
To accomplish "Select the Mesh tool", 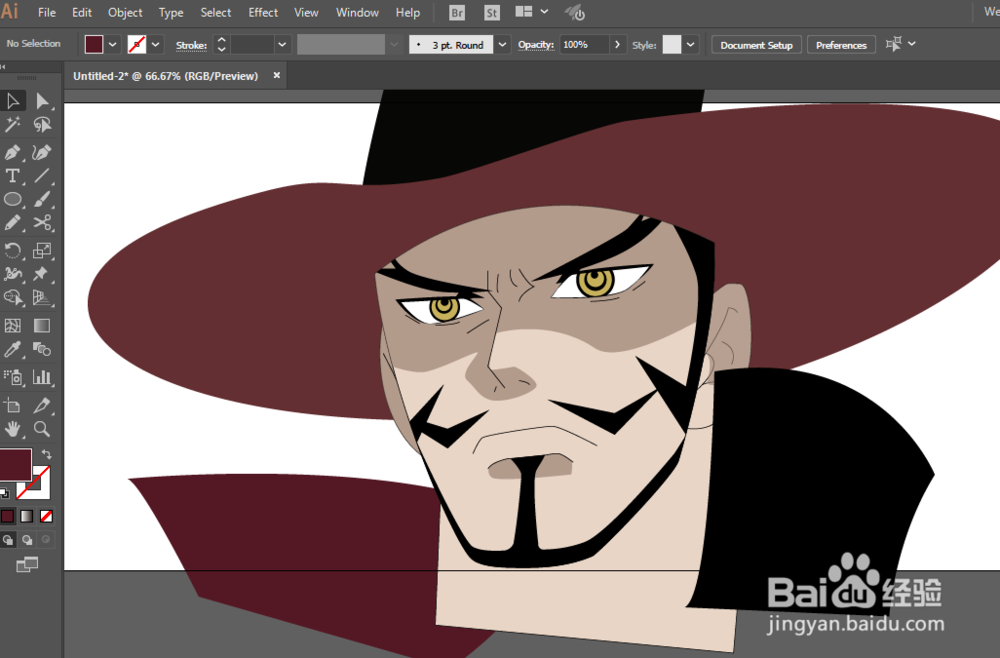I will [x=13, y=326].
